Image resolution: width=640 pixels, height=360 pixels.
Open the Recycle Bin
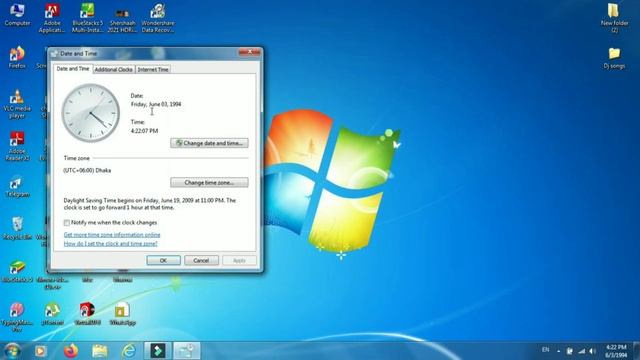(x=17, y=228)
